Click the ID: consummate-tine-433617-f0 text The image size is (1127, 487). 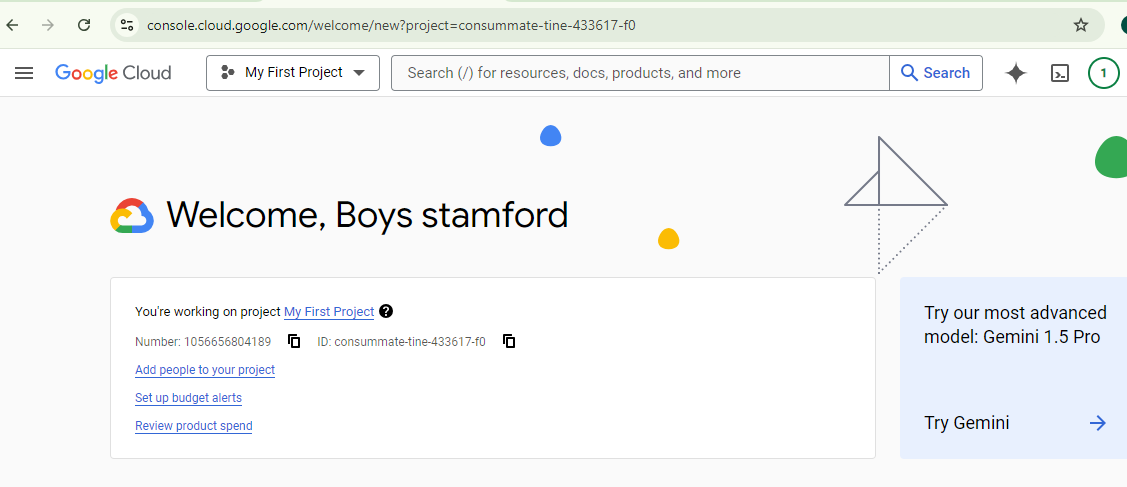click(401, 342)
